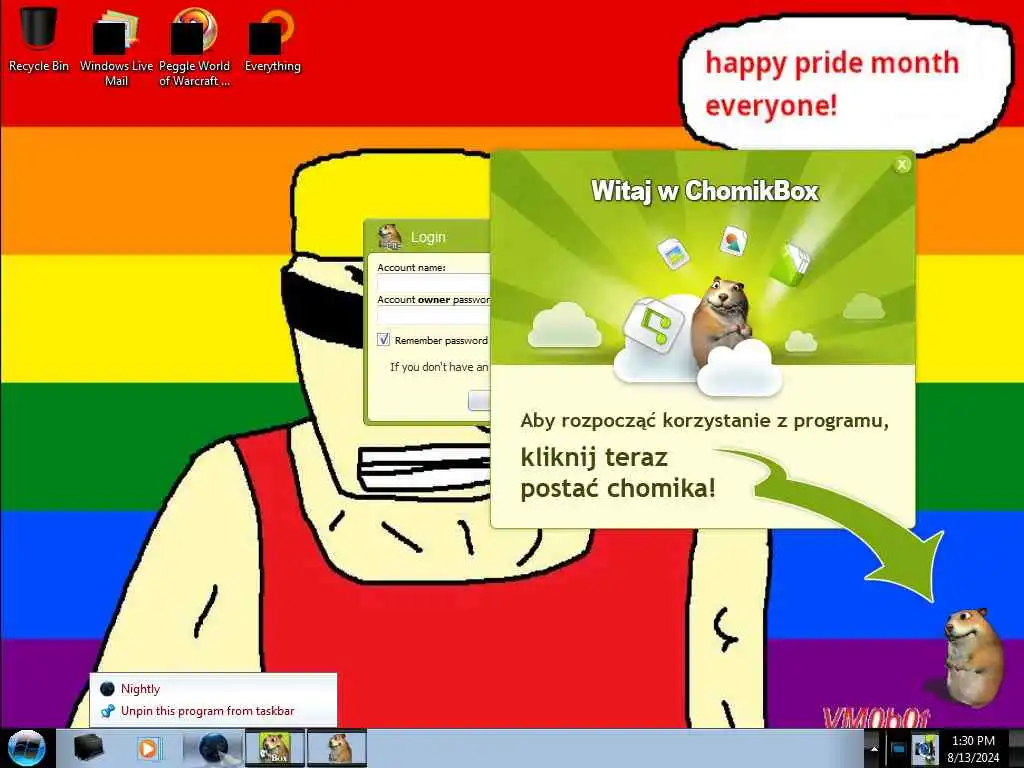Click the Witaj w ChomikBox heading

click(705, 191)
